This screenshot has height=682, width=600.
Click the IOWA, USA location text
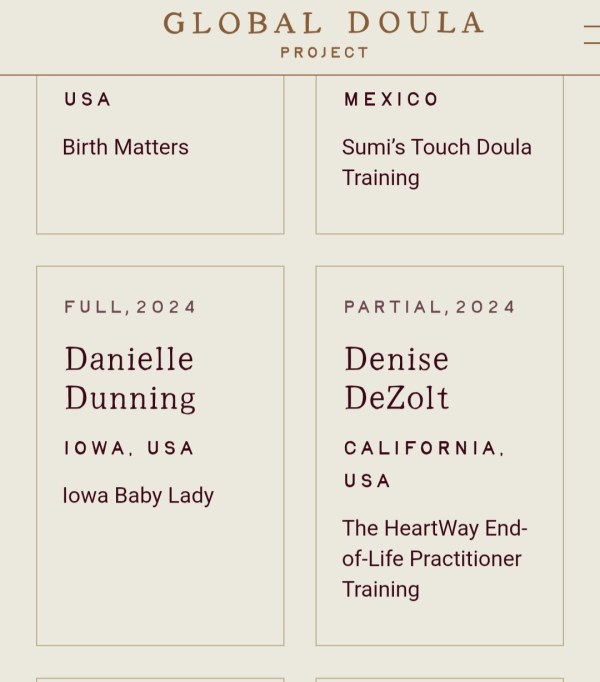(x=129, y=448)
